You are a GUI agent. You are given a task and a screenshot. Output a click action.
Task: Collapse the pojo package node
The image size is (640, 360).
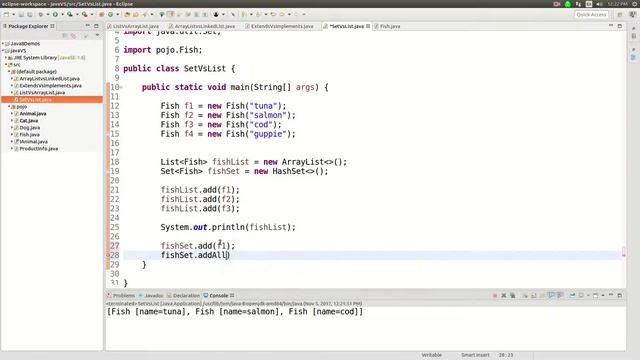9,107
